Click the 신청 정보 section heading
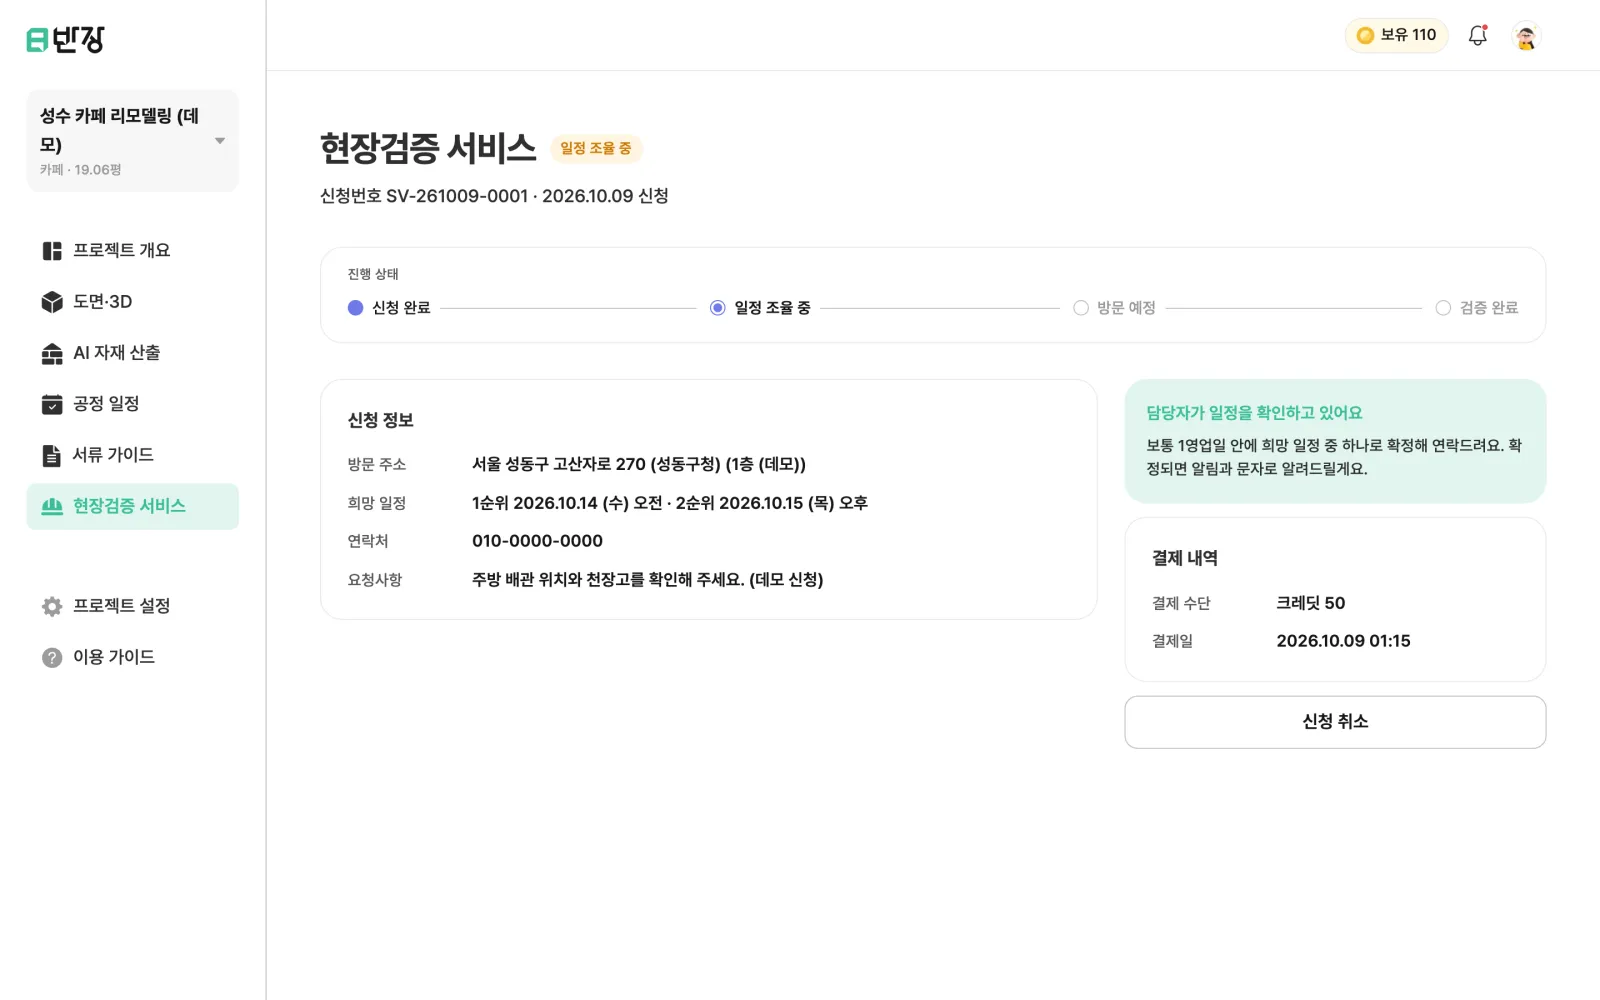The width and height of the screenshot is (1600, 1000). tap(381, 420)
